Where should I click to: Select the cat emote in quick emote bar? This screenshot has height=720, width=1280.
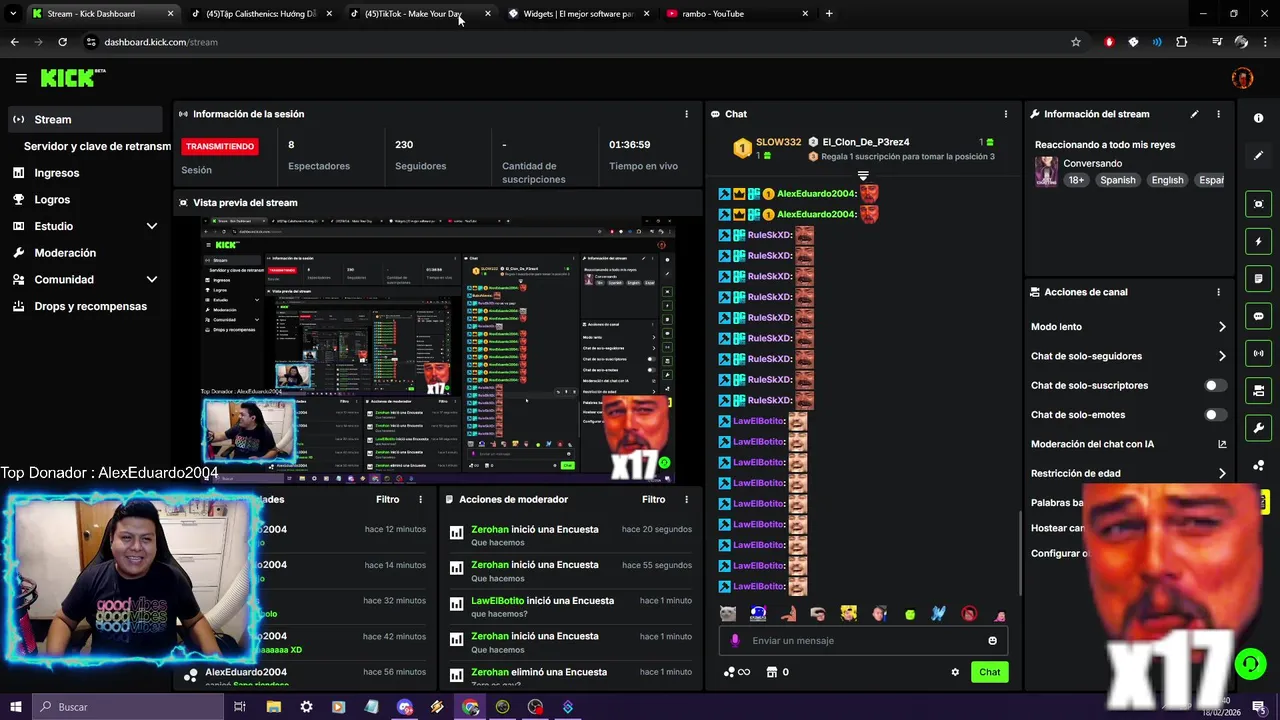[x=728, y=614]
